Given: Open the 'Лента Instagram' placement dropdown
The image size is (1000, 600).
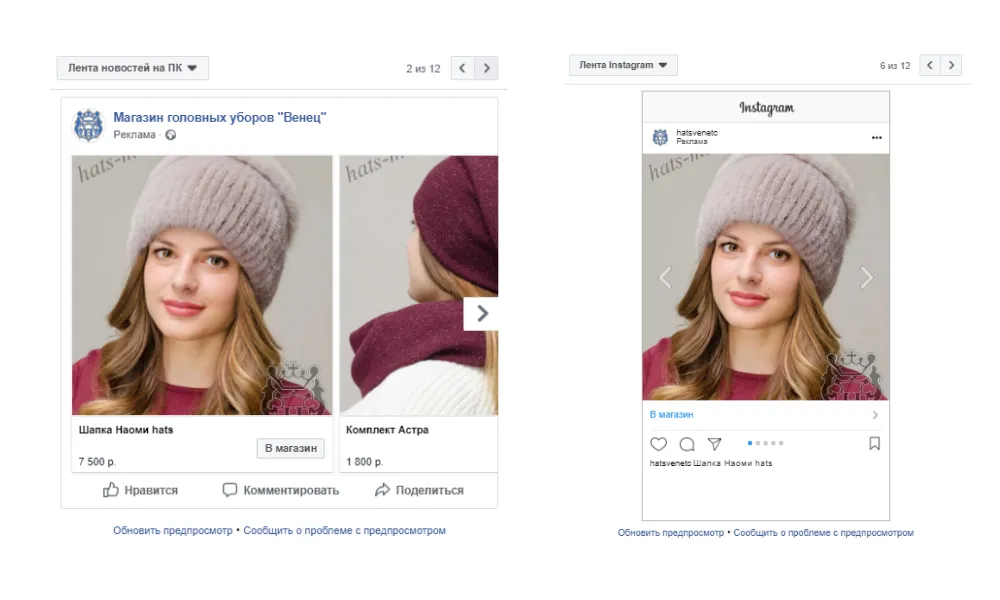Looking at the screenshot, I should [623, 65].
